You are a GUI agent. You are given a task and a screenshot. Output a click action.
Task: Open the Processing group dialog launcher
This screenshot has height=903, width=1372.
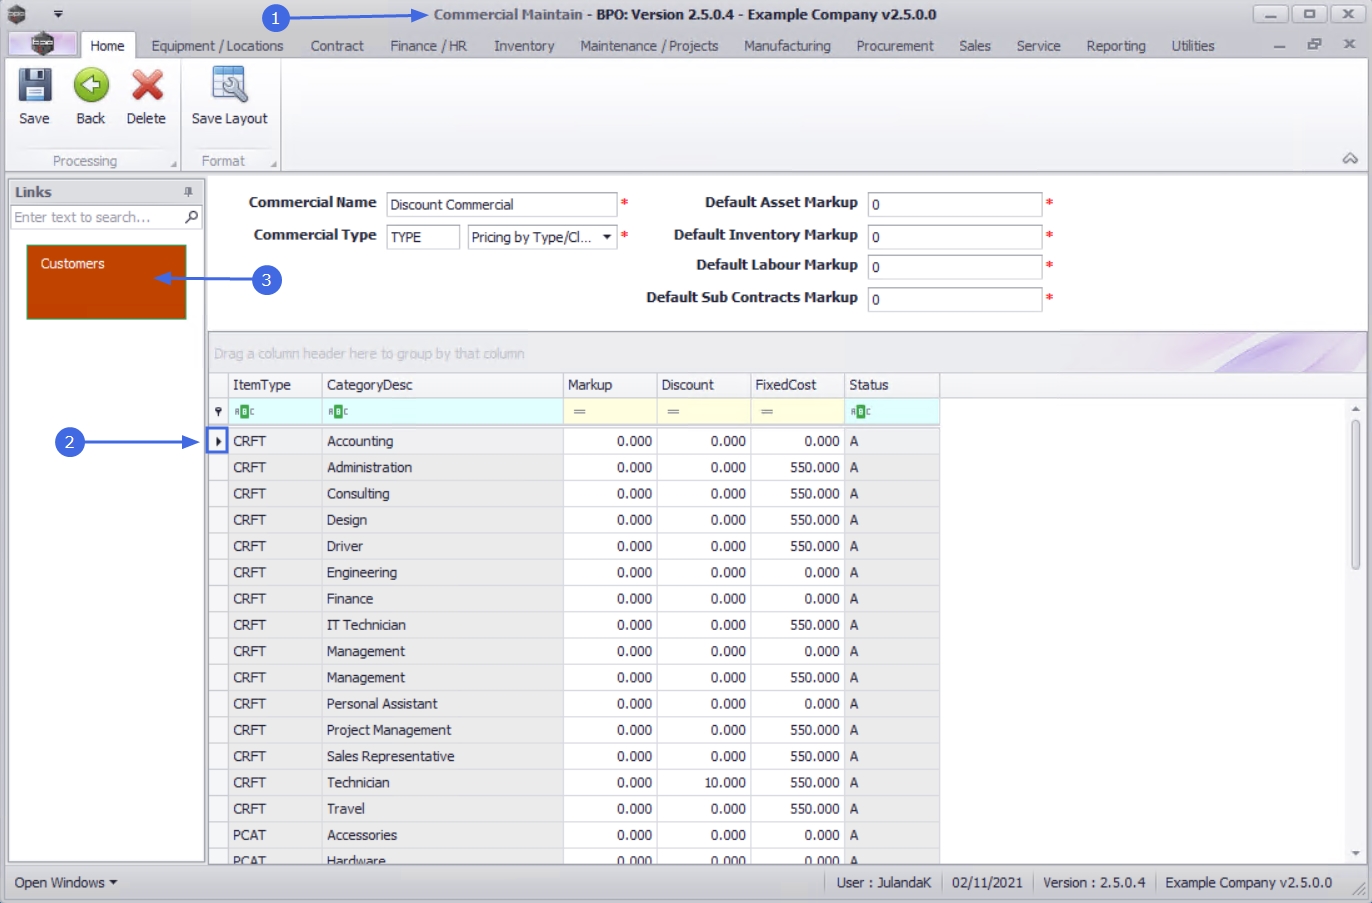pos(174,164)
